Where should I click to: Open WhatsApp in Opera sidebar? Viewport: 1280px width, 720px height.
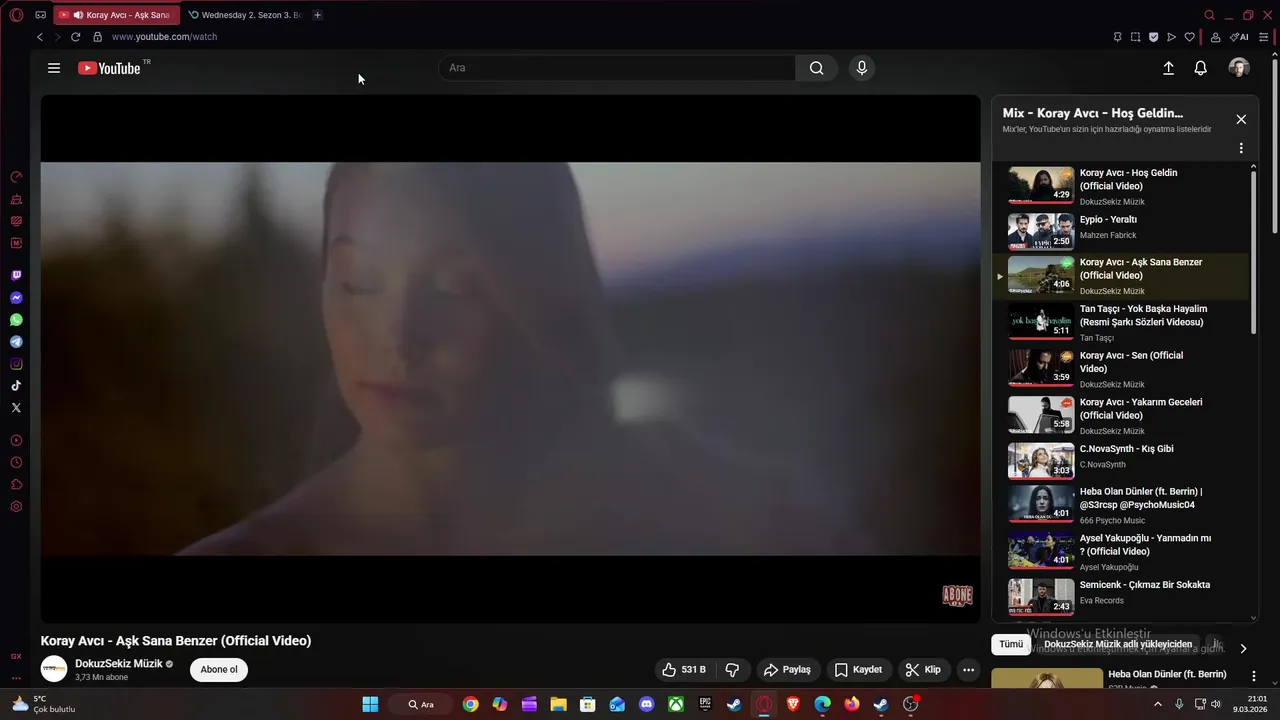coord(16,320)
